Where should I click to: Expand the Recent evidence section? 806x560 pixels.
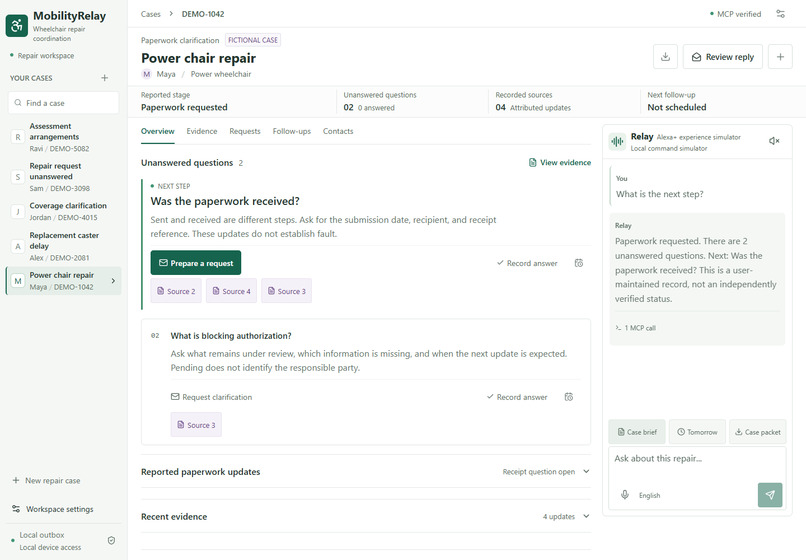[x=365, y=516]
